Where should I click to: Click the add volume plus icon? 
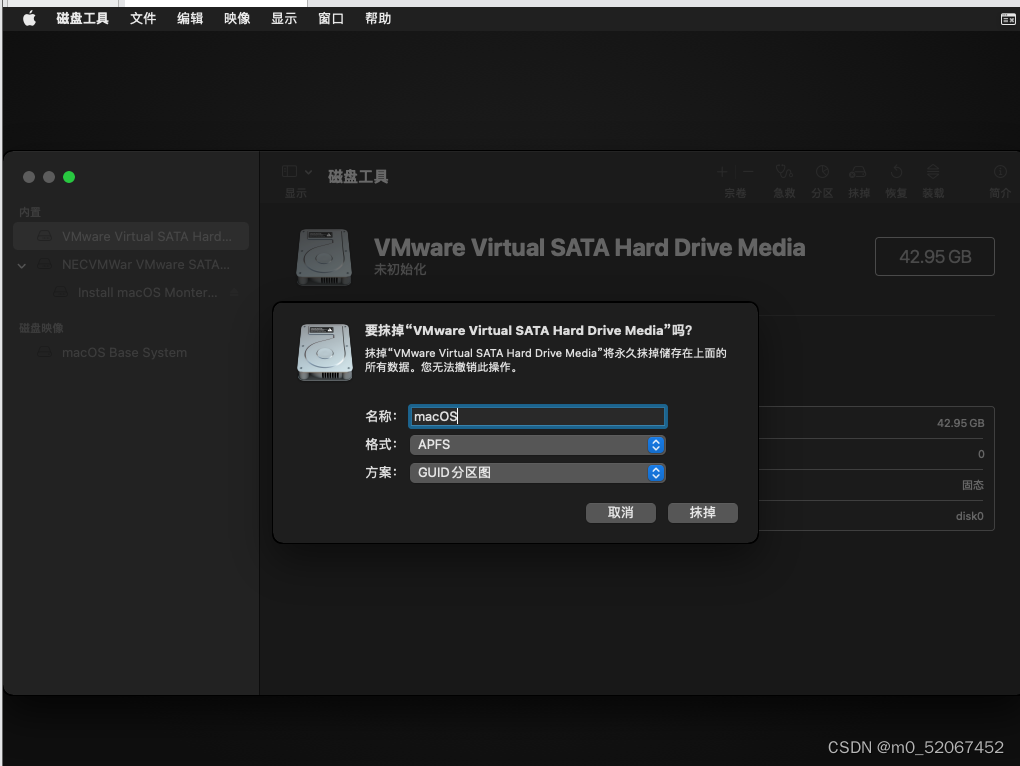tap(722, 172)
